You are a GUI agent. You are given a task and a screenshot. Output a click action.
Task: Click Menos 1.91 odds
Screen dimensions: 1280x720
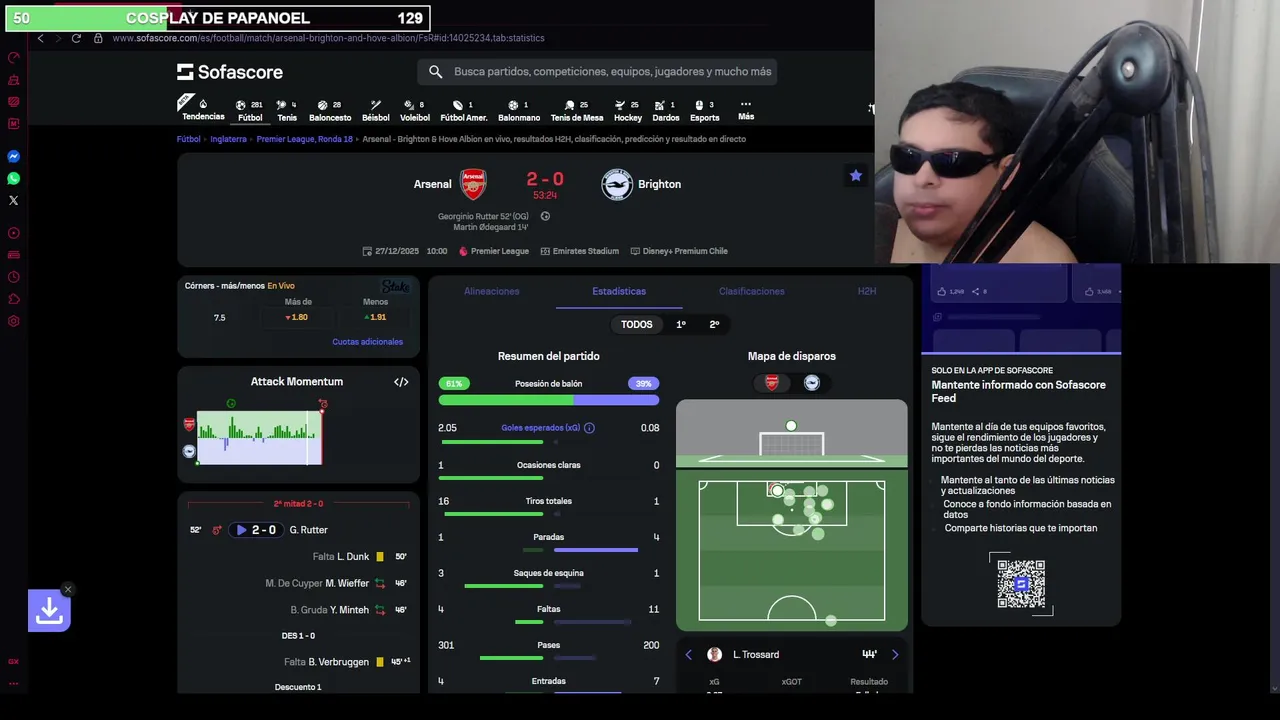coord(376,317)
